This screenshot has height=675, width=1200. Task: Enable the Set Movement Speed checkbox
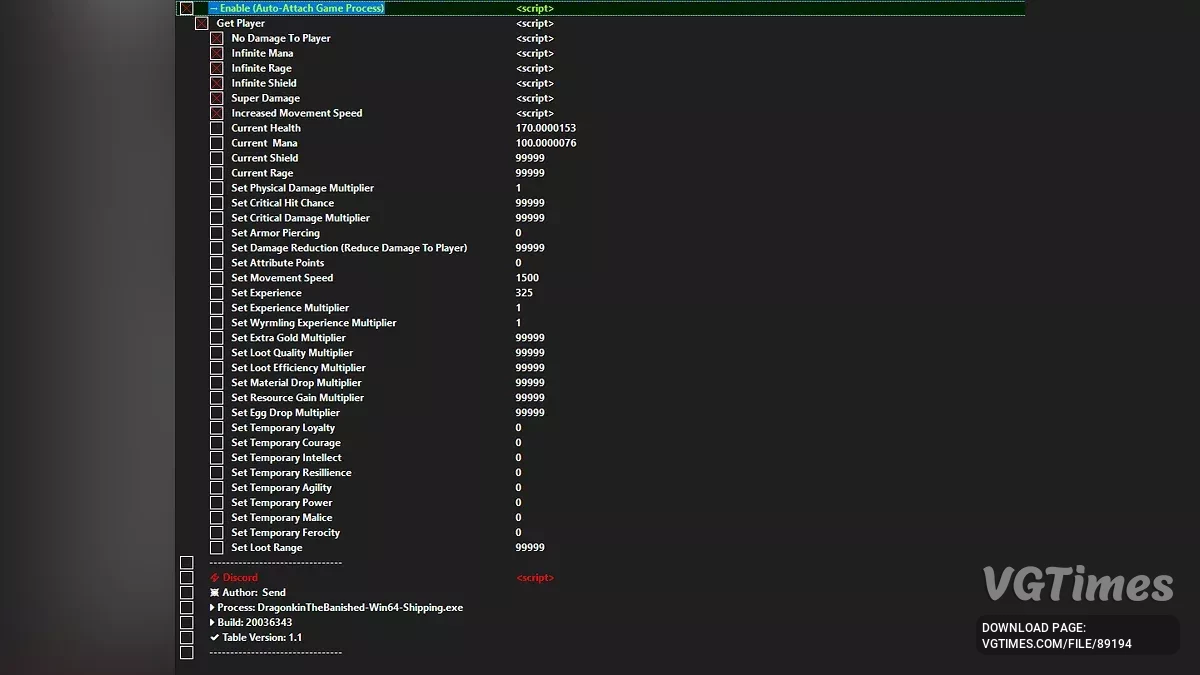tap(216, 278)
